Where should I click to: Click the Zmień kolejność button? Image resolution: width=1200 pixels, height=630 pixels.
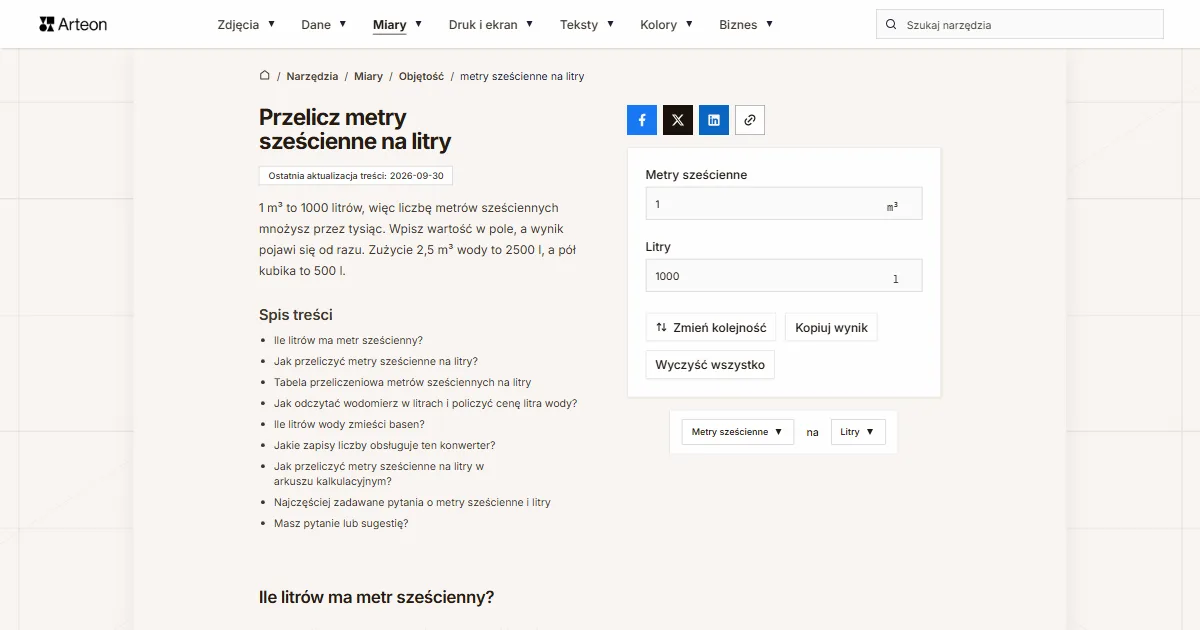point(711,327)
